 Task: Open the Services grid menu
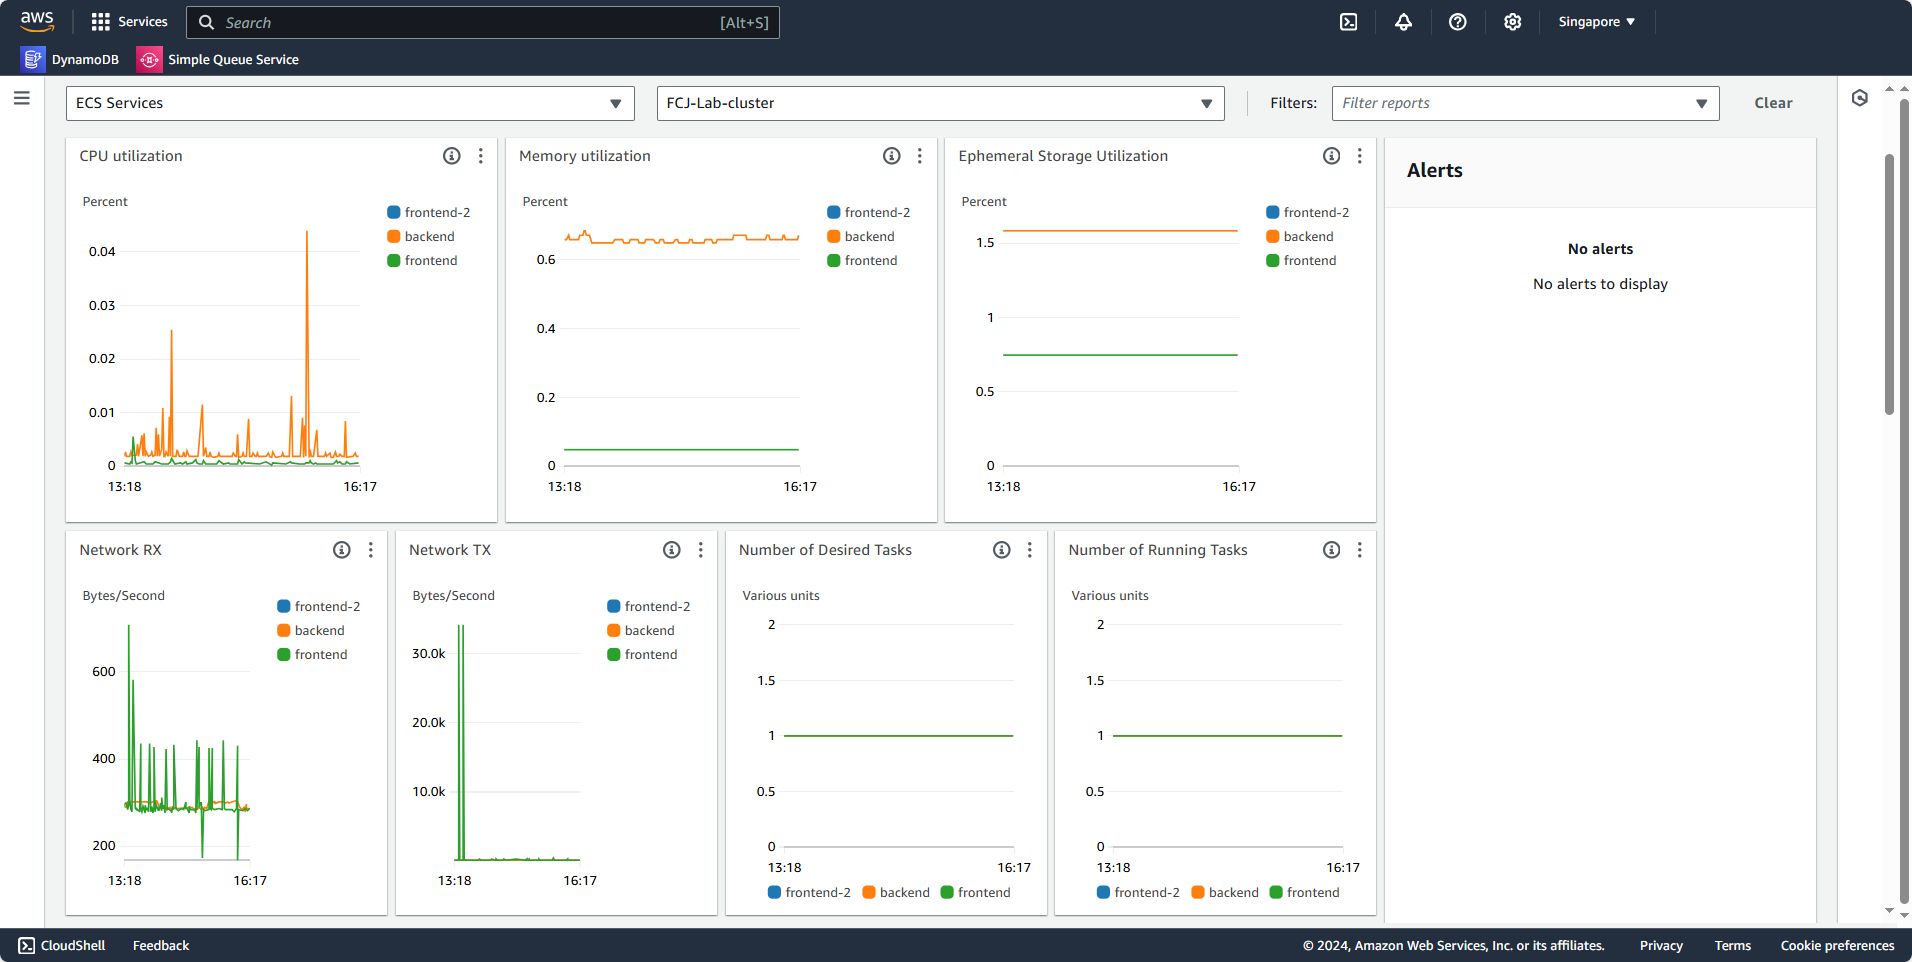pos(101,22)
